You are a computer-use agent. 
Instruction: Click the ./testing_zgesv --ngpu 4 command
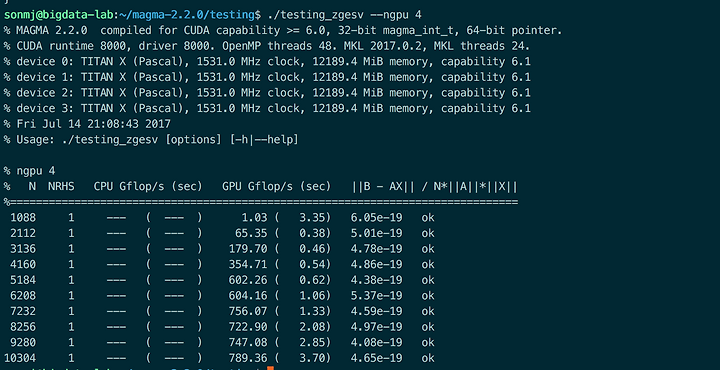coord(343,15)
